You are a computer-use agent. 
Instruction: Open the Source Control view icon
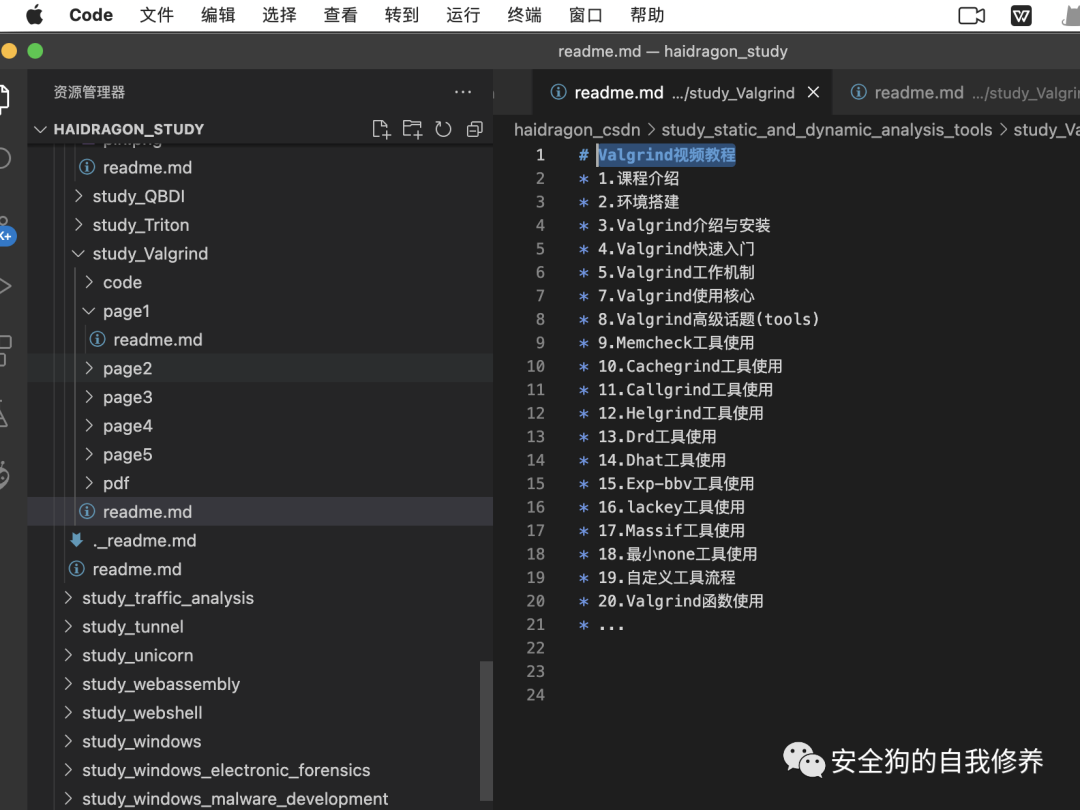tap(6, 231)
